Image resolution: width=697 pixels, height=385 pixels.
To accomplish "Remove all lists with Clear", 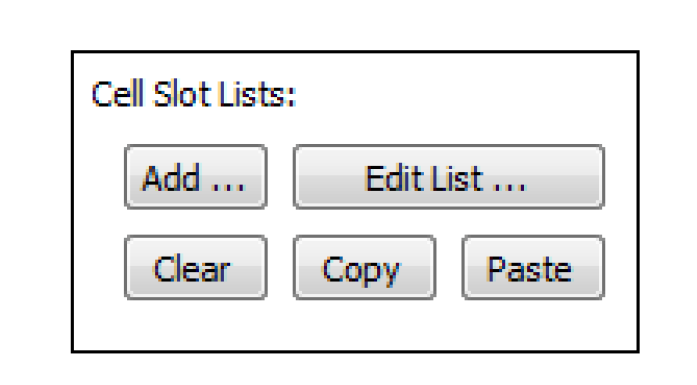I will coord(196,268).
